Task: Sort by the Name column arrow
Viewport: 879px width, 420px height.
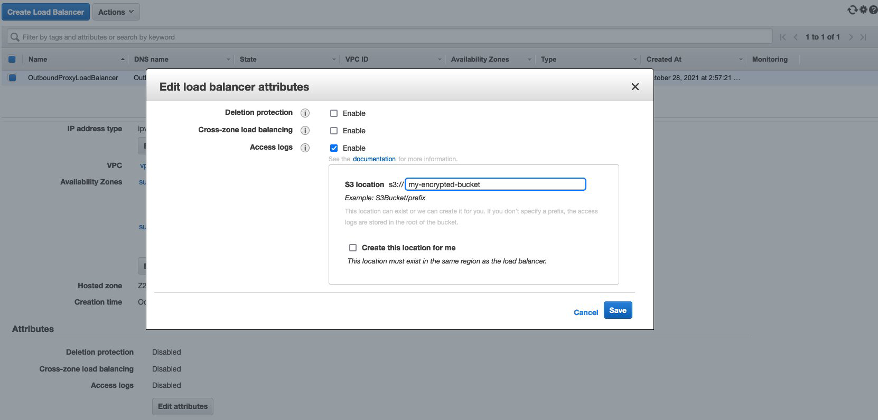Action: pos(123,59)
